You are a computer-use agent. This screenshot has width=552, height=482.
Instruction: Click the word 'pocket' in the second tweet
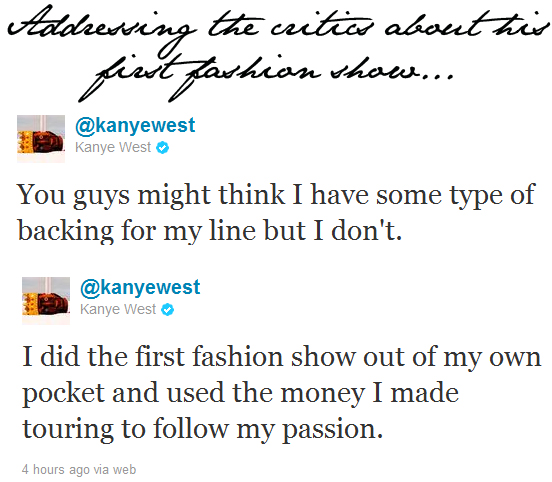click(x=64, y=394)
